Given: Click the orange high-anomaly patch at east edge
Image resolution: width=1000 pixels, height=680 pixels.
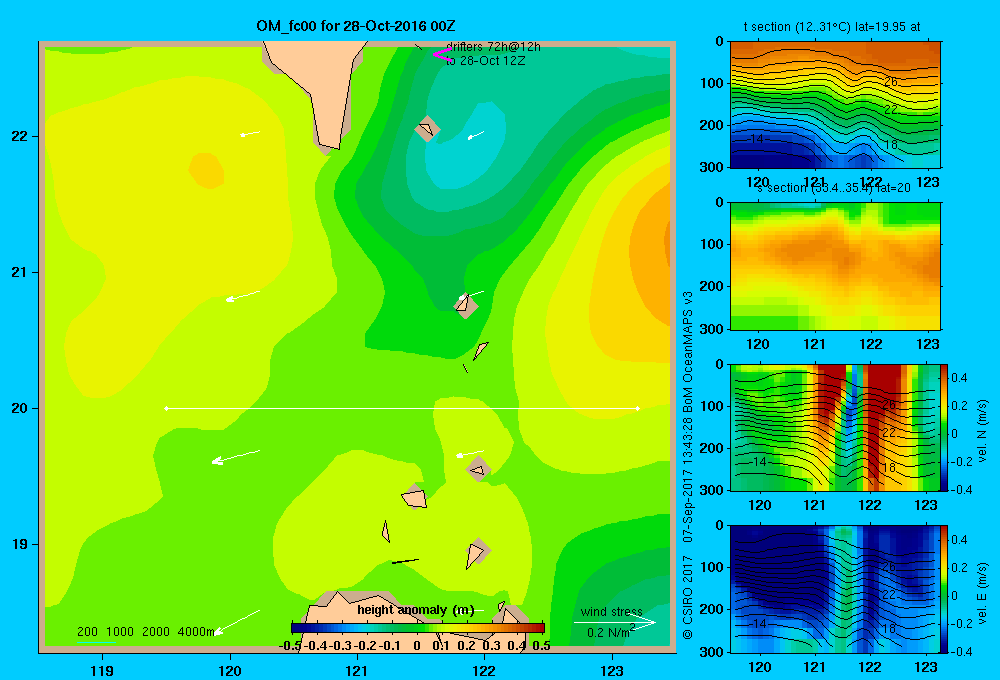Looking at the screenshot, I should tap(652, 242).
